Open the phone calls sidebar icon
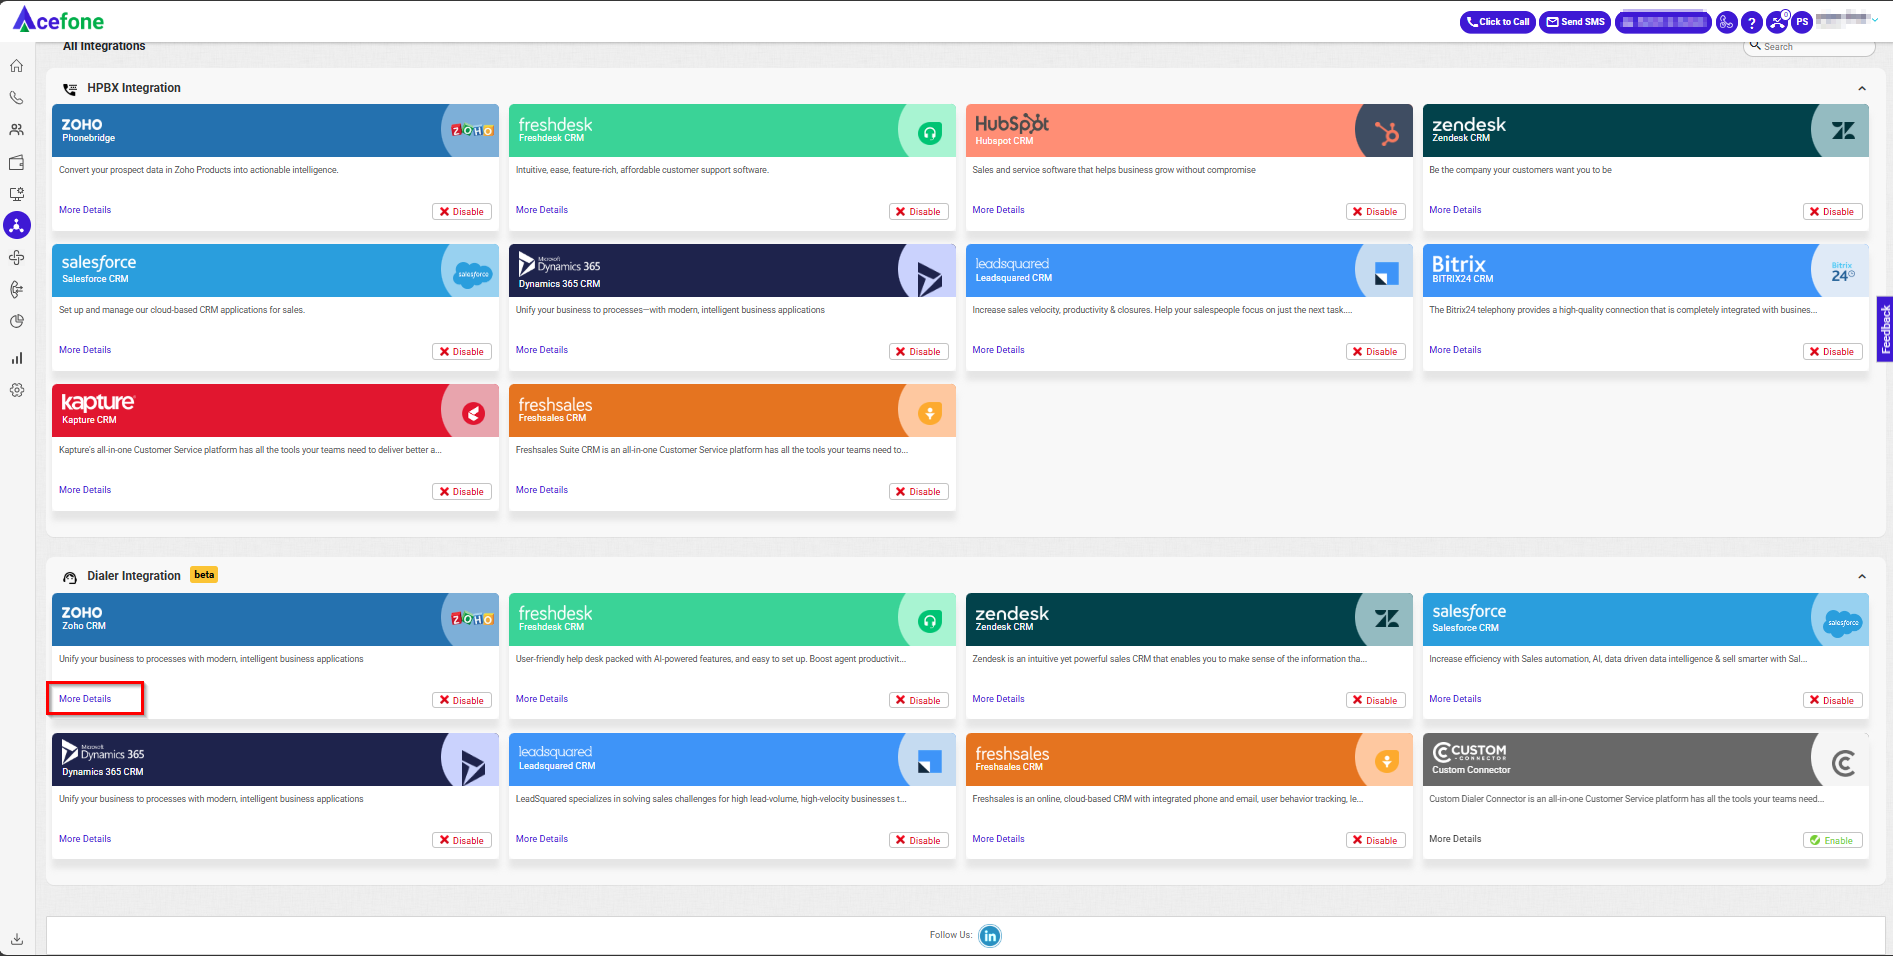Image resolution: width=1893 pixels, height=956 pixels. point(17,98)
